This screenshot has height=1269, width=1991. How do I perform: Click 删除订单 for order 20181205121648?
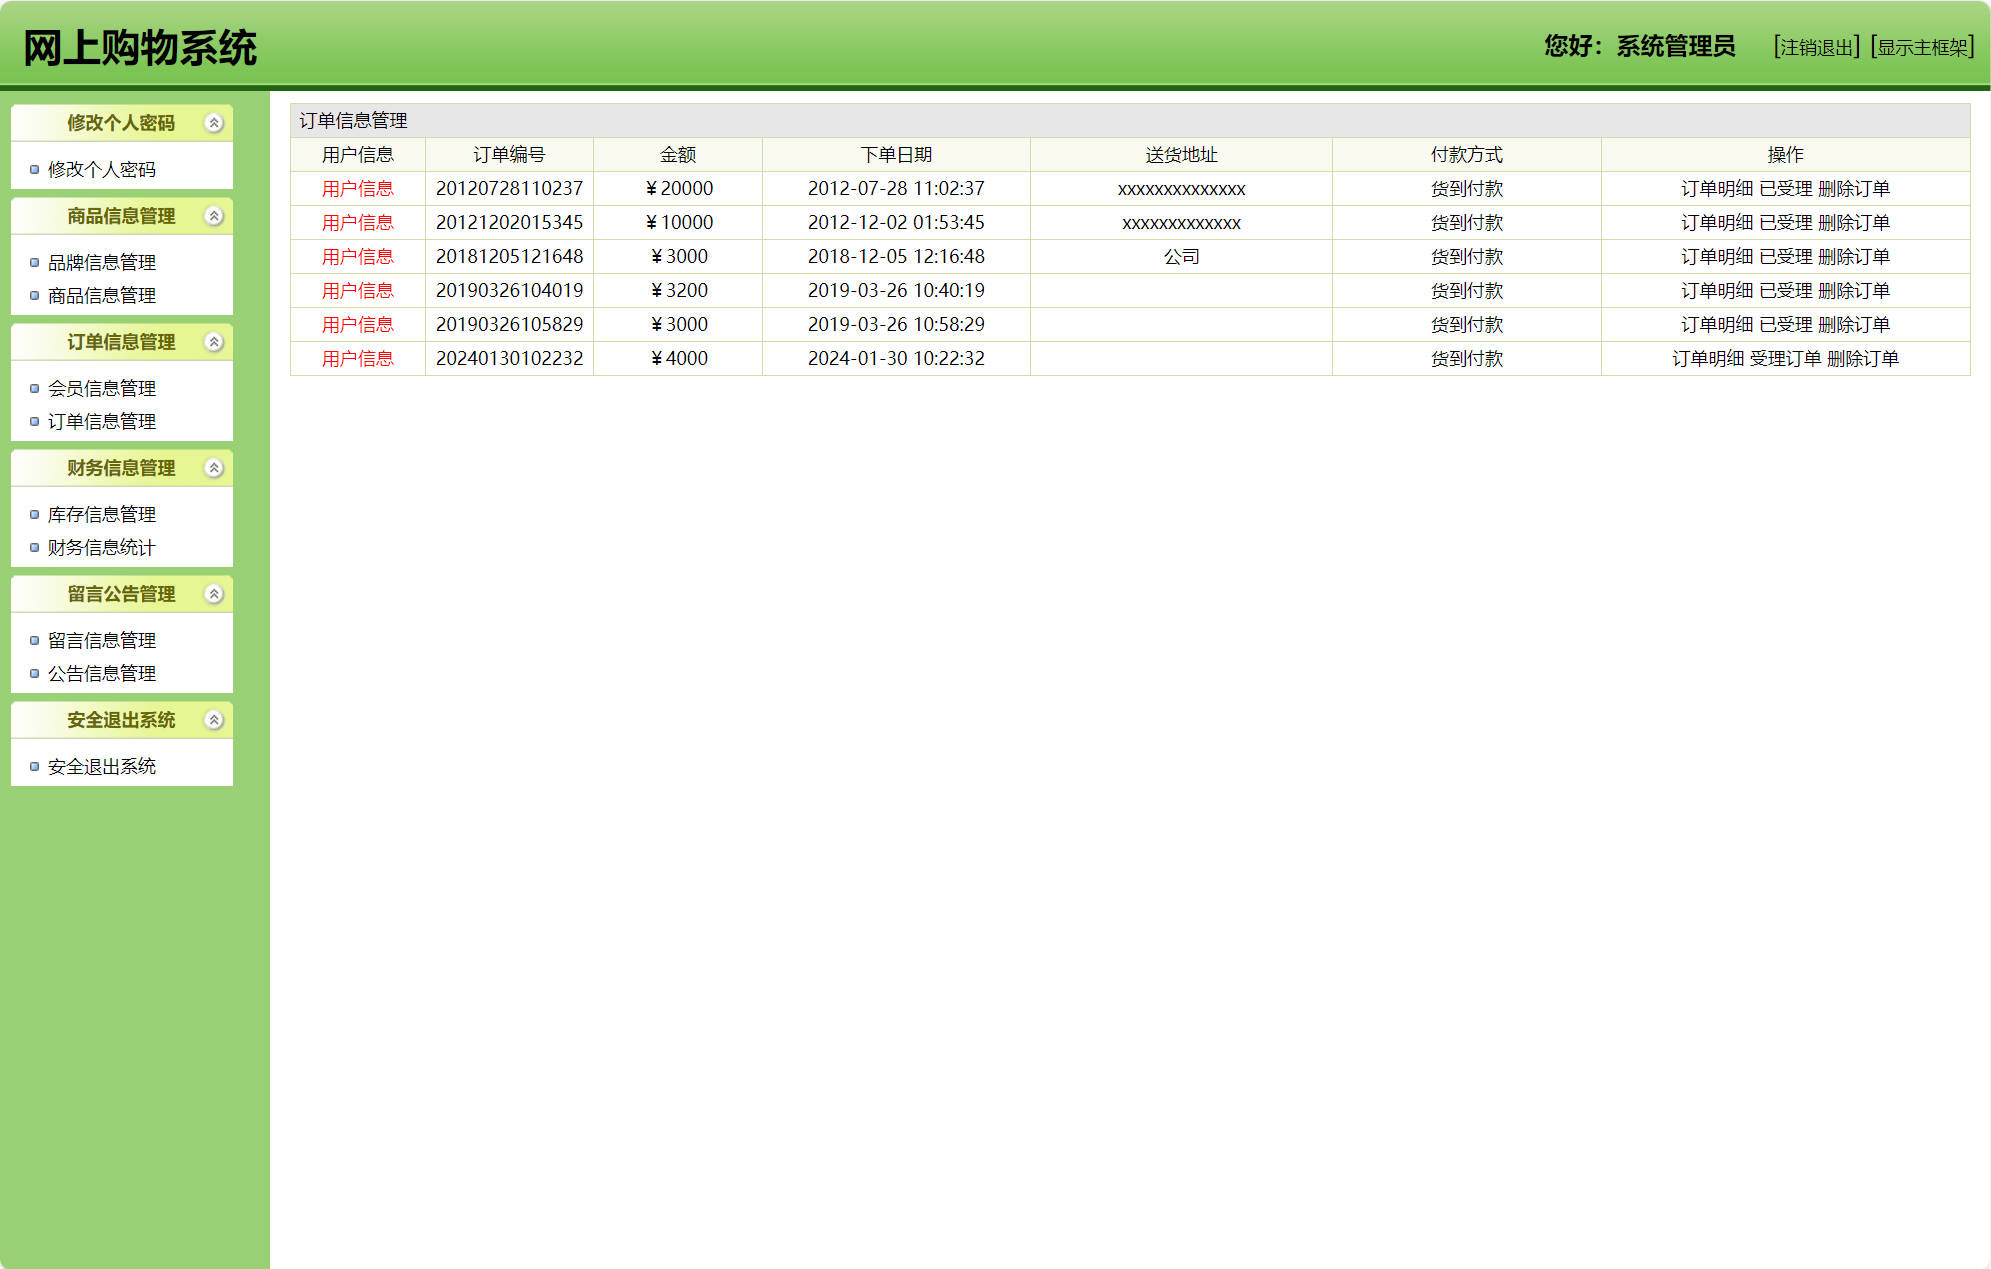(1853, 257)
